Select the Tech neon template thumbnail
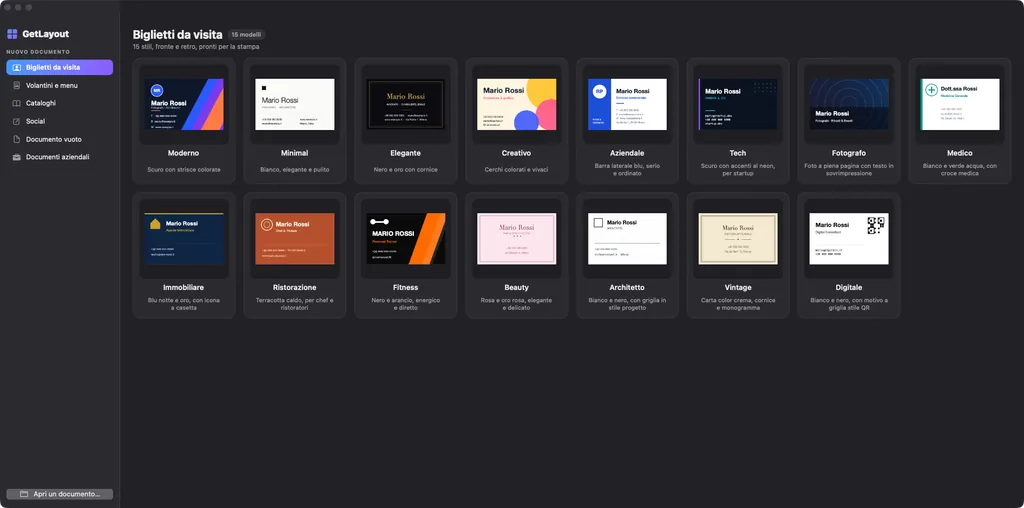 coord(738,104)
